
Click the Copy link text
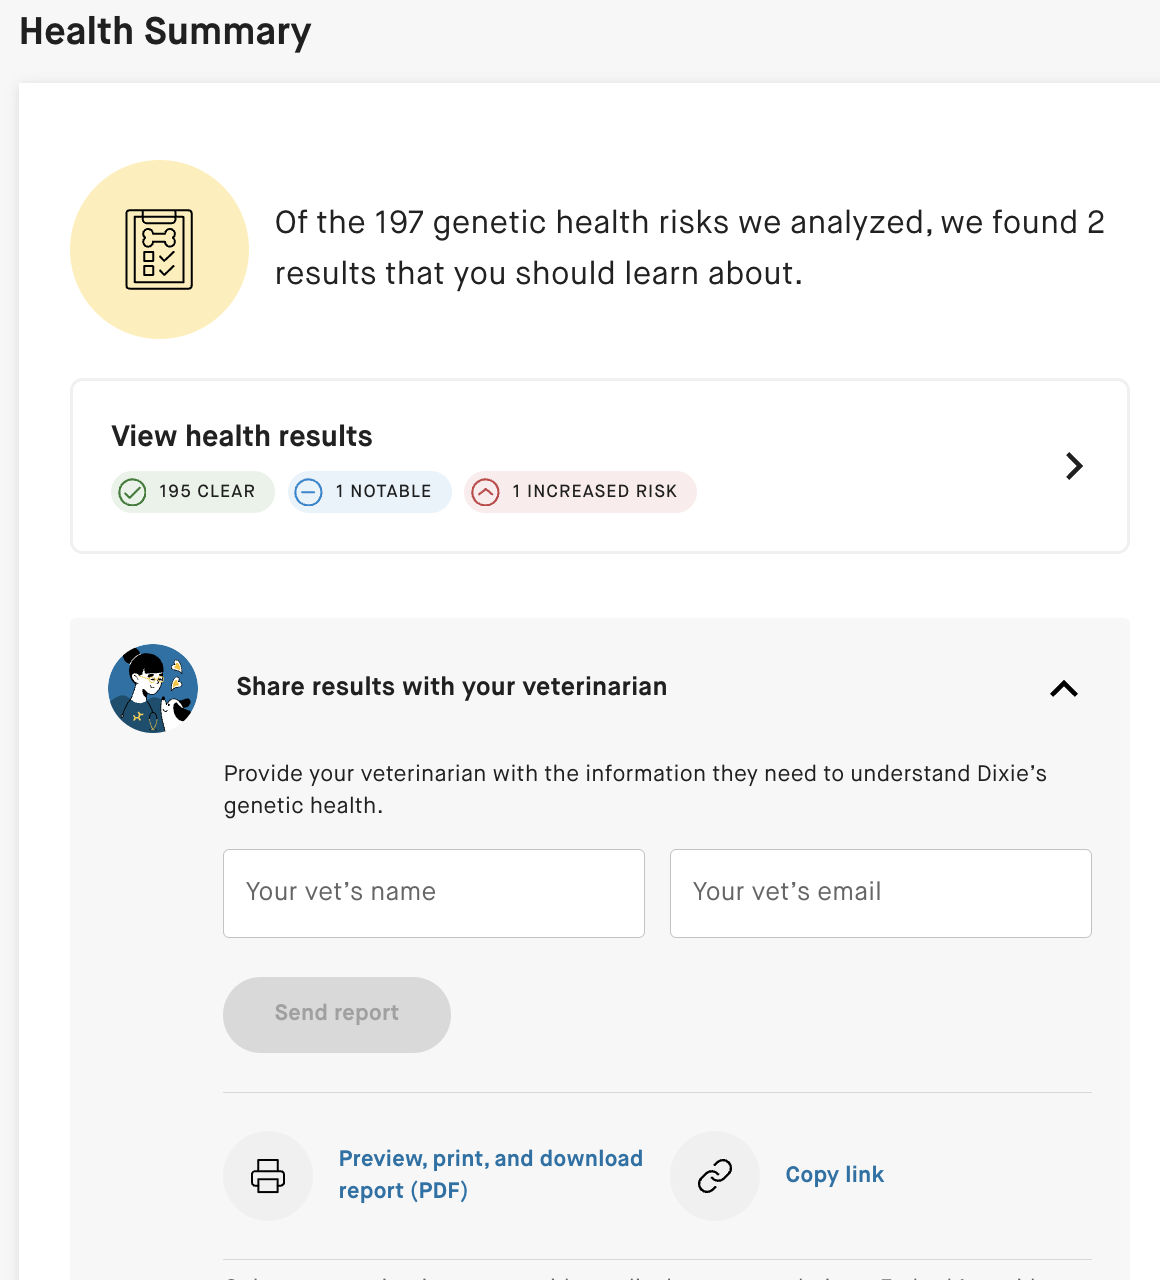tap(834, 1175)
